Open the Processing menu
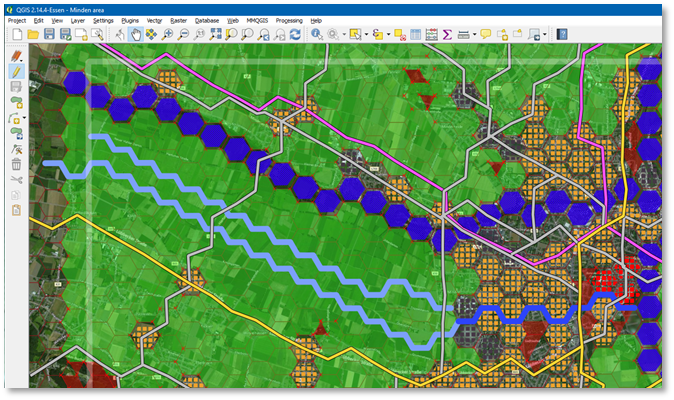Viewport: 674px width, 400px height. pyautogui.click(x=289, y=20)
